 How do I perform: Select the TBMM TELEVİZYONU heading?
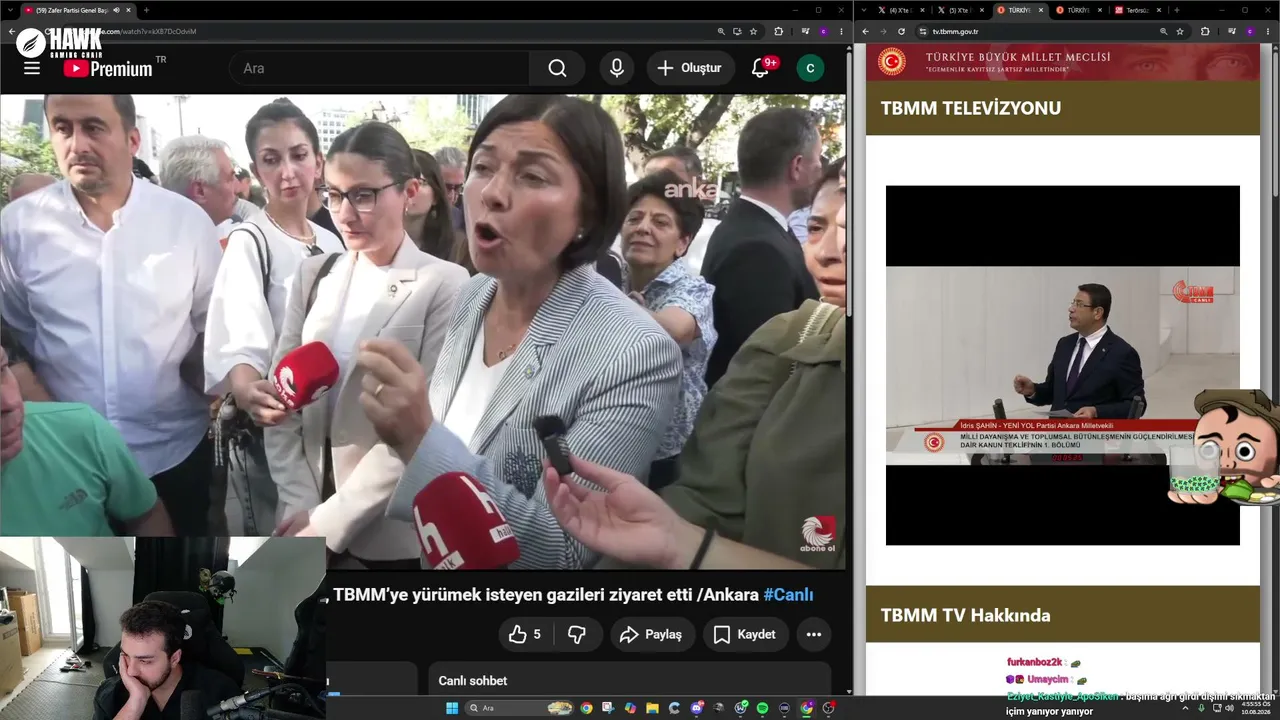pyautogui.click(x=971, y=108)
